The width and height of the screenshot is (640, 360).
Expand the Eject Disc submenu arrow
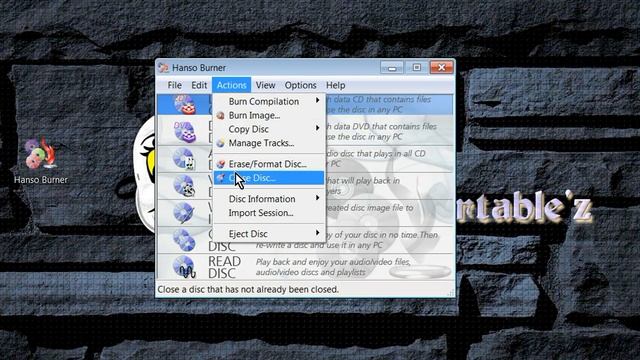(317, 233)
